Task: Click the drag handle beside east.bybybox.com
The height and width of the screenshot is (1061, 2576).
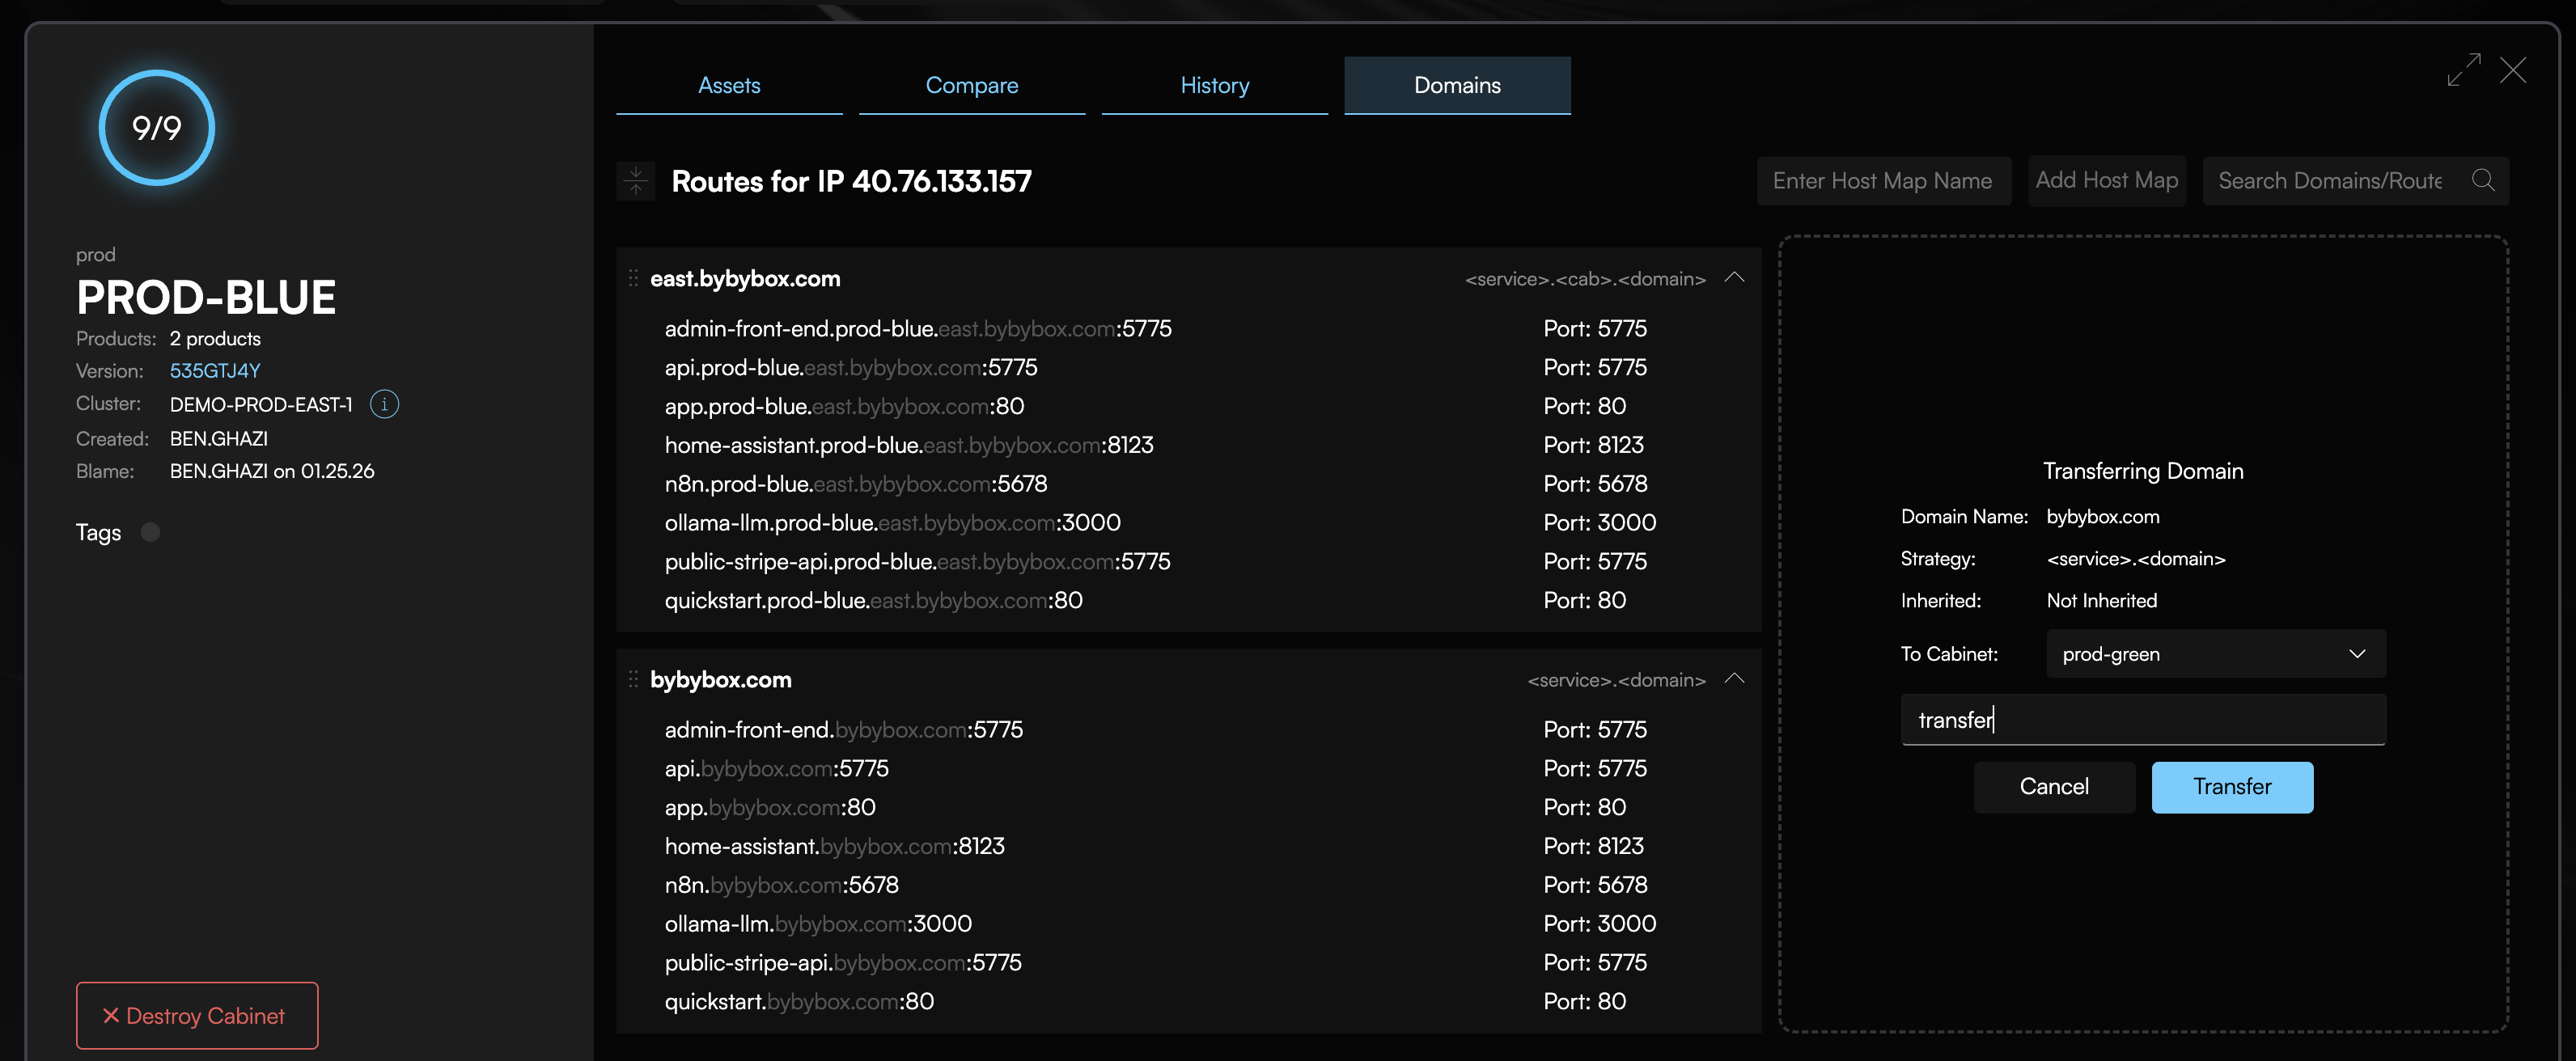Action: coord(632,278)
